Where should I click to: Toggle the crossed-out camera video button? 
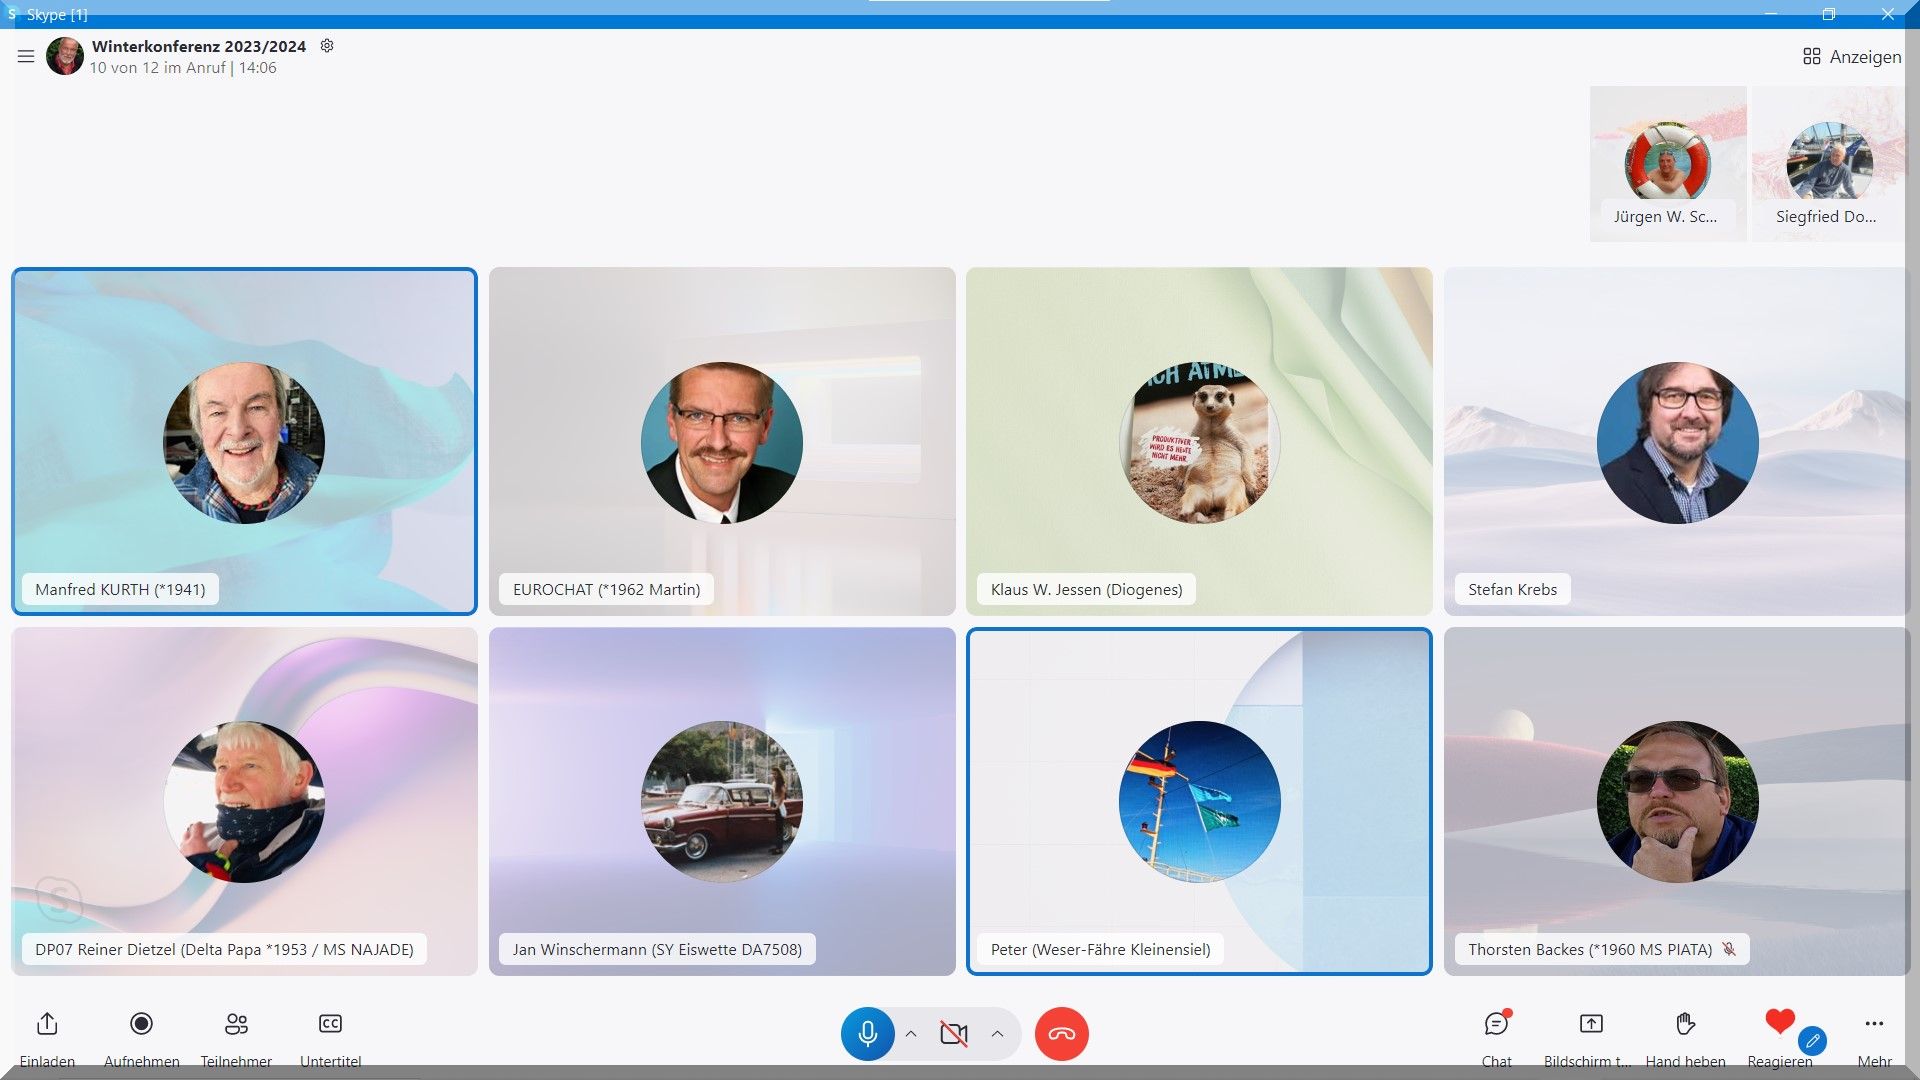click(954, 1033)
